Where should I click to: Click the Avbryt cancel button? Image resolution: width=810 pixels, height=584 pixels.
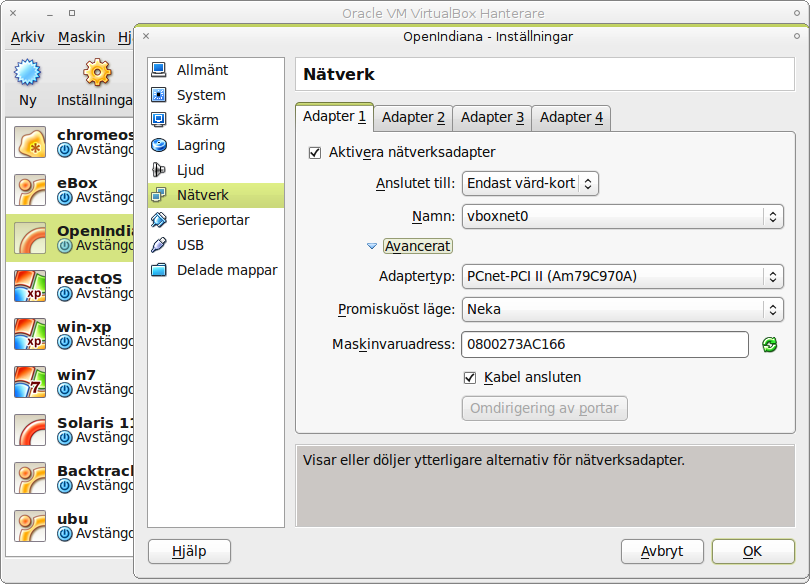click(x=662, y=551)
